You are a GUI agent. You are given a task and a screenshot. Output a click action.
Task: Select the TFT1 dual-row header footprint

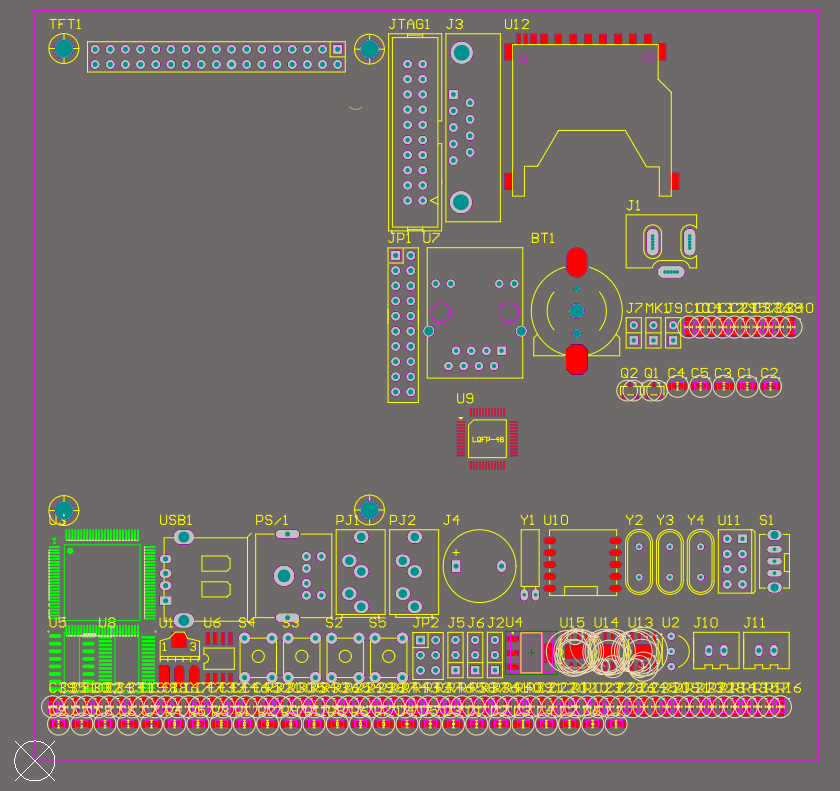click(216, 57)
